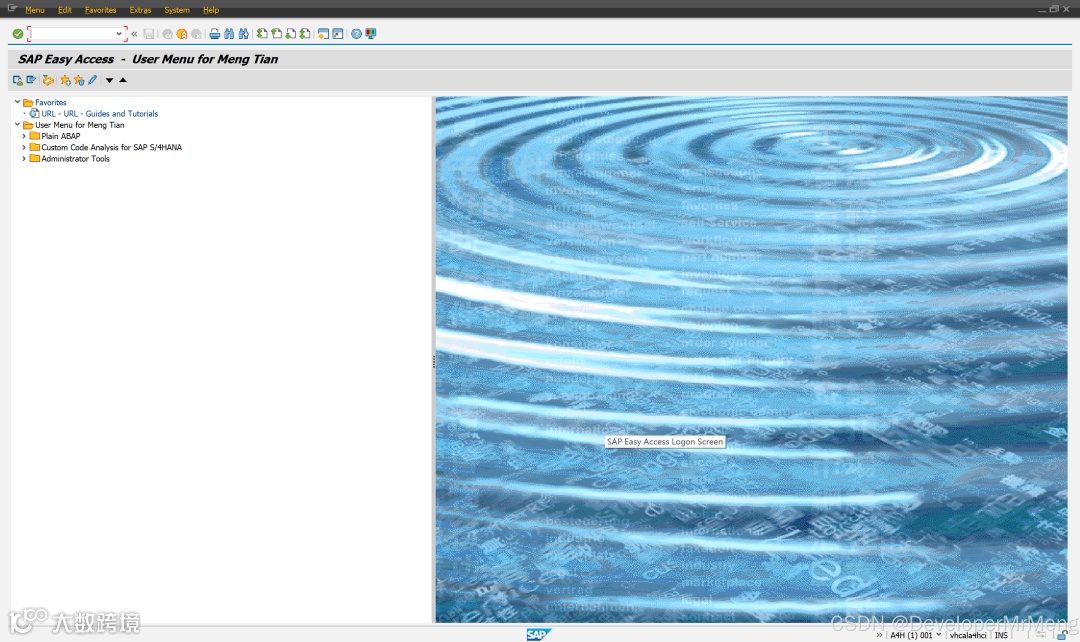Open the Help menu
Viewport: 1080px width, 642px height.
(211, 10)
